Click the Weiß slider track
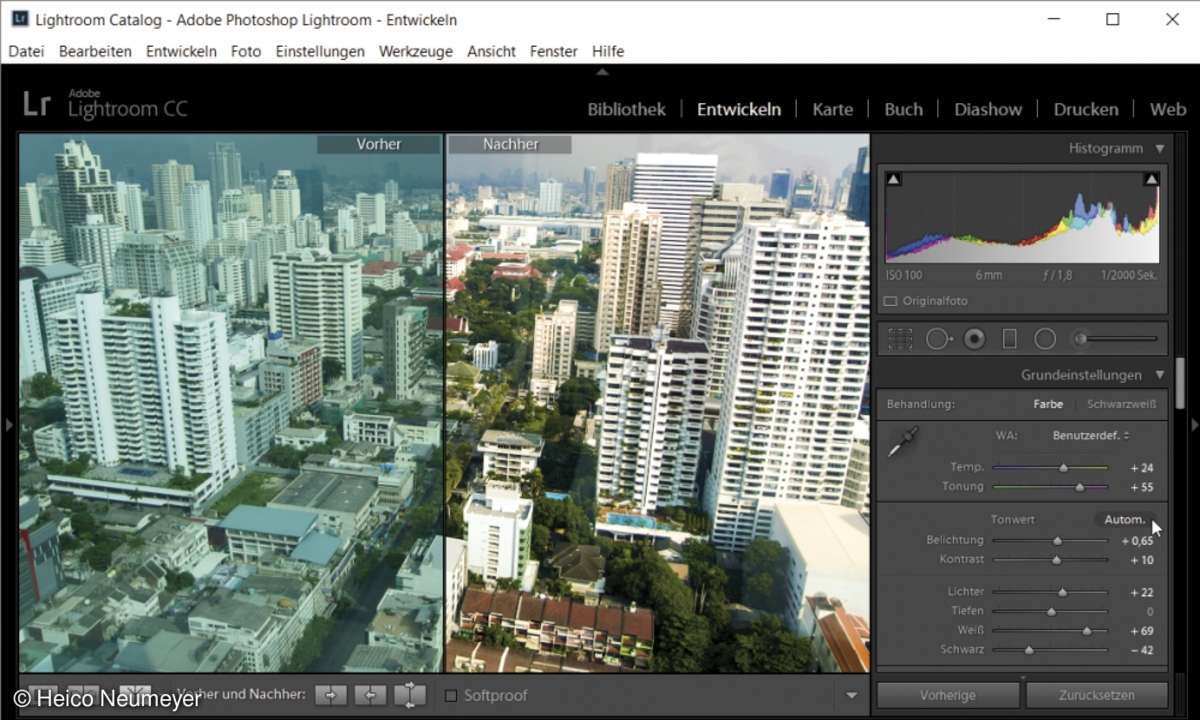This screenshot has height=720, width=1200. (1050, 631)
